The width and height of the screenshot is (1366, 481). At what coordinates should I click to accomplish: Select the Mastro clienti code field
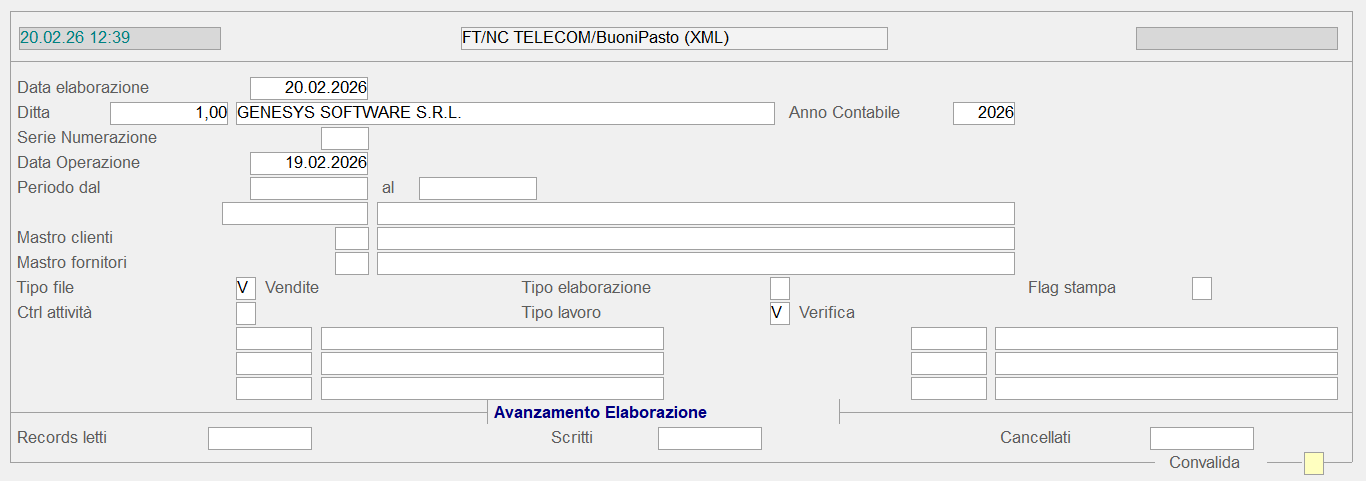(352, 238)
